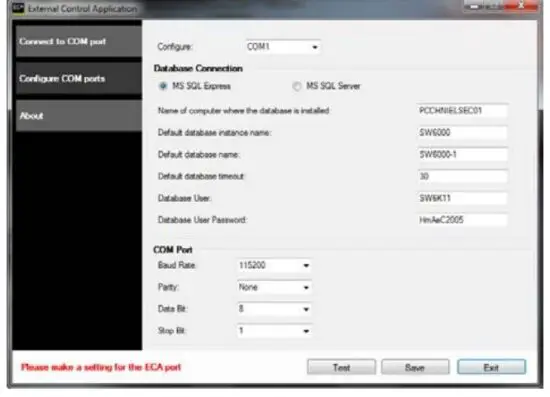Open the About page
550x397 pixels.
click(x=79, y=116)
